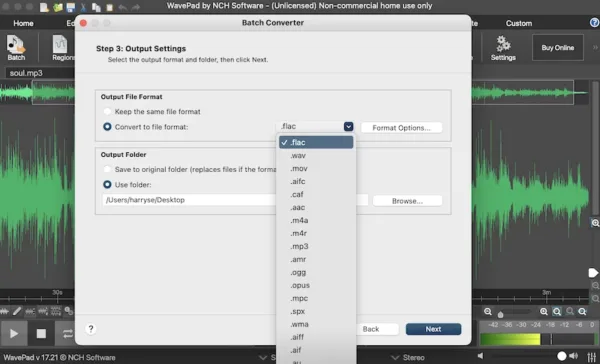Choose .wma in the format list
This screenshot has height=364, width=600.
point(316,324)
